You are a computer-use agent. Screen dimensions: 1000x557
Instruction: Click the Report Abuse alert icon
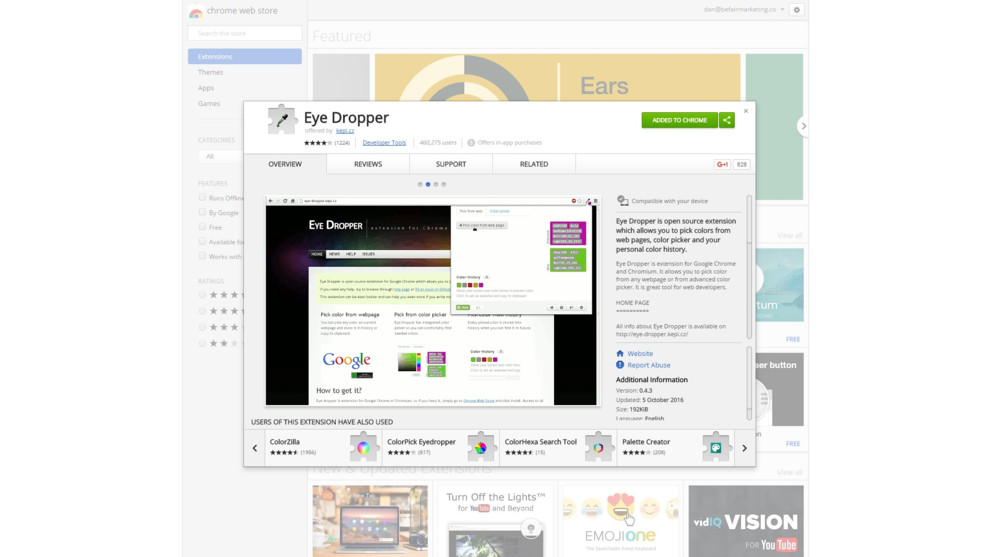[620, 365]
